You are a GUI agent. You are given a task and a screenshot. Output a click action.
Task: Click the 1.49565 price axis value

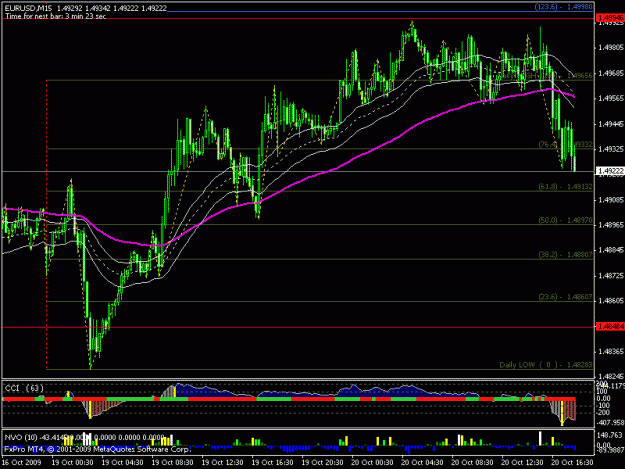click(x=610, y=98)
